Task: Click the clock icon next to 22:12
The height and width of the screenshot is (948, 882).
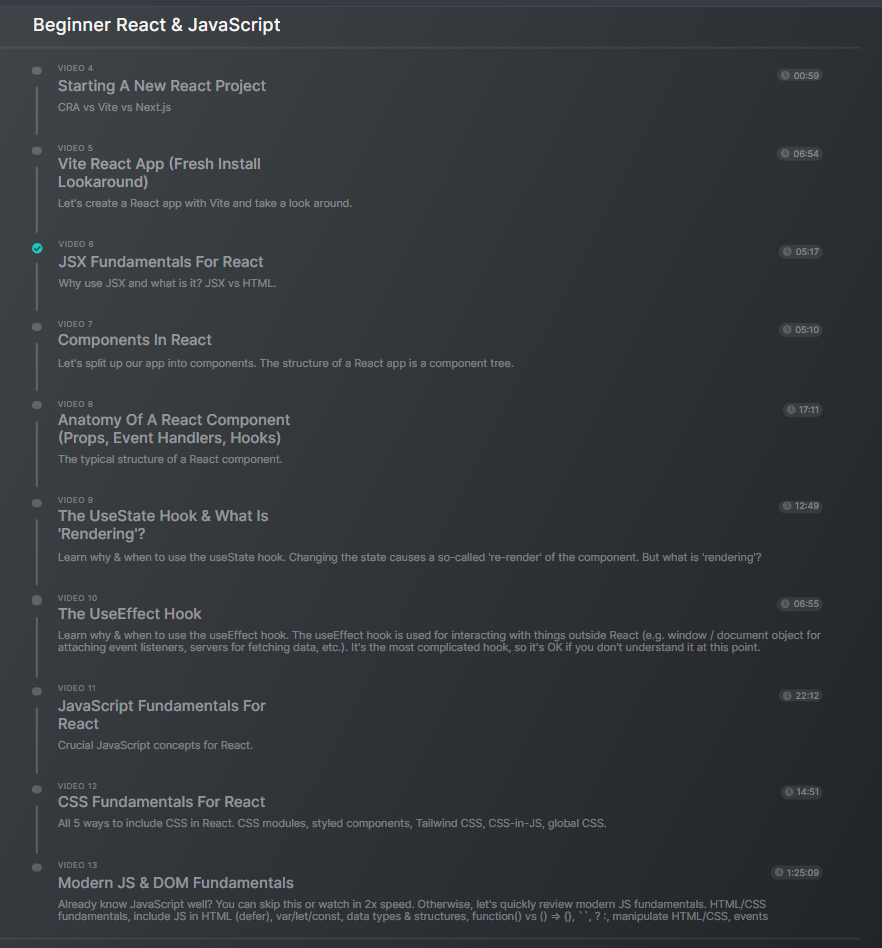Action: click(787, 696)
